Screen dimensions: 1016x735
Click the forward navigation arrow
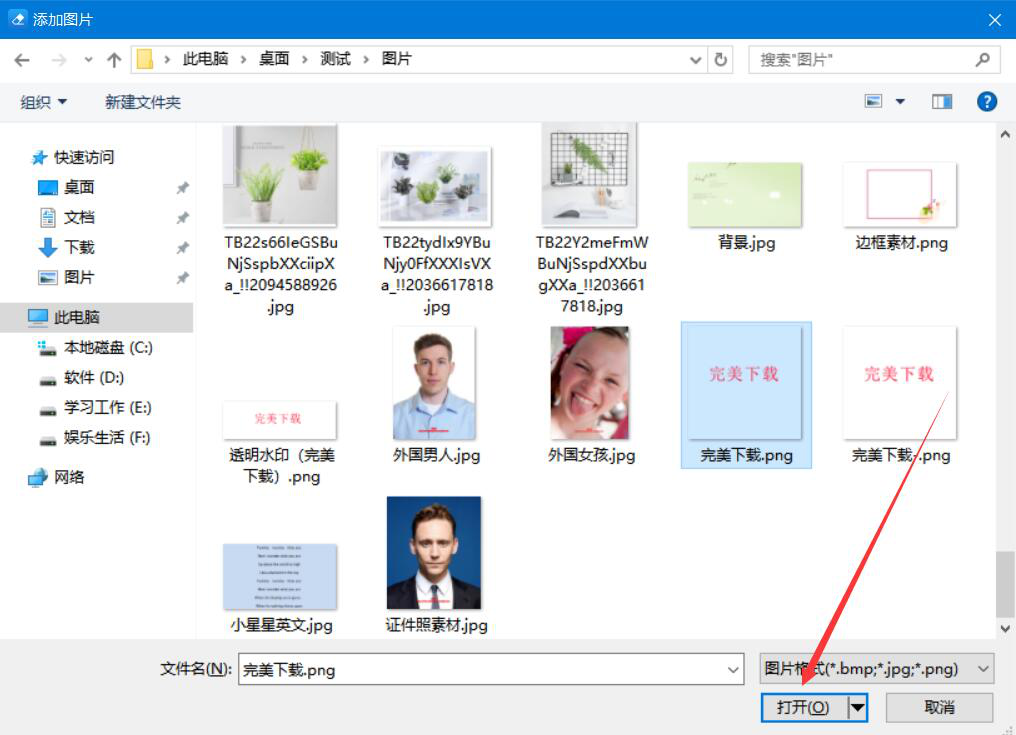(59, 60)
